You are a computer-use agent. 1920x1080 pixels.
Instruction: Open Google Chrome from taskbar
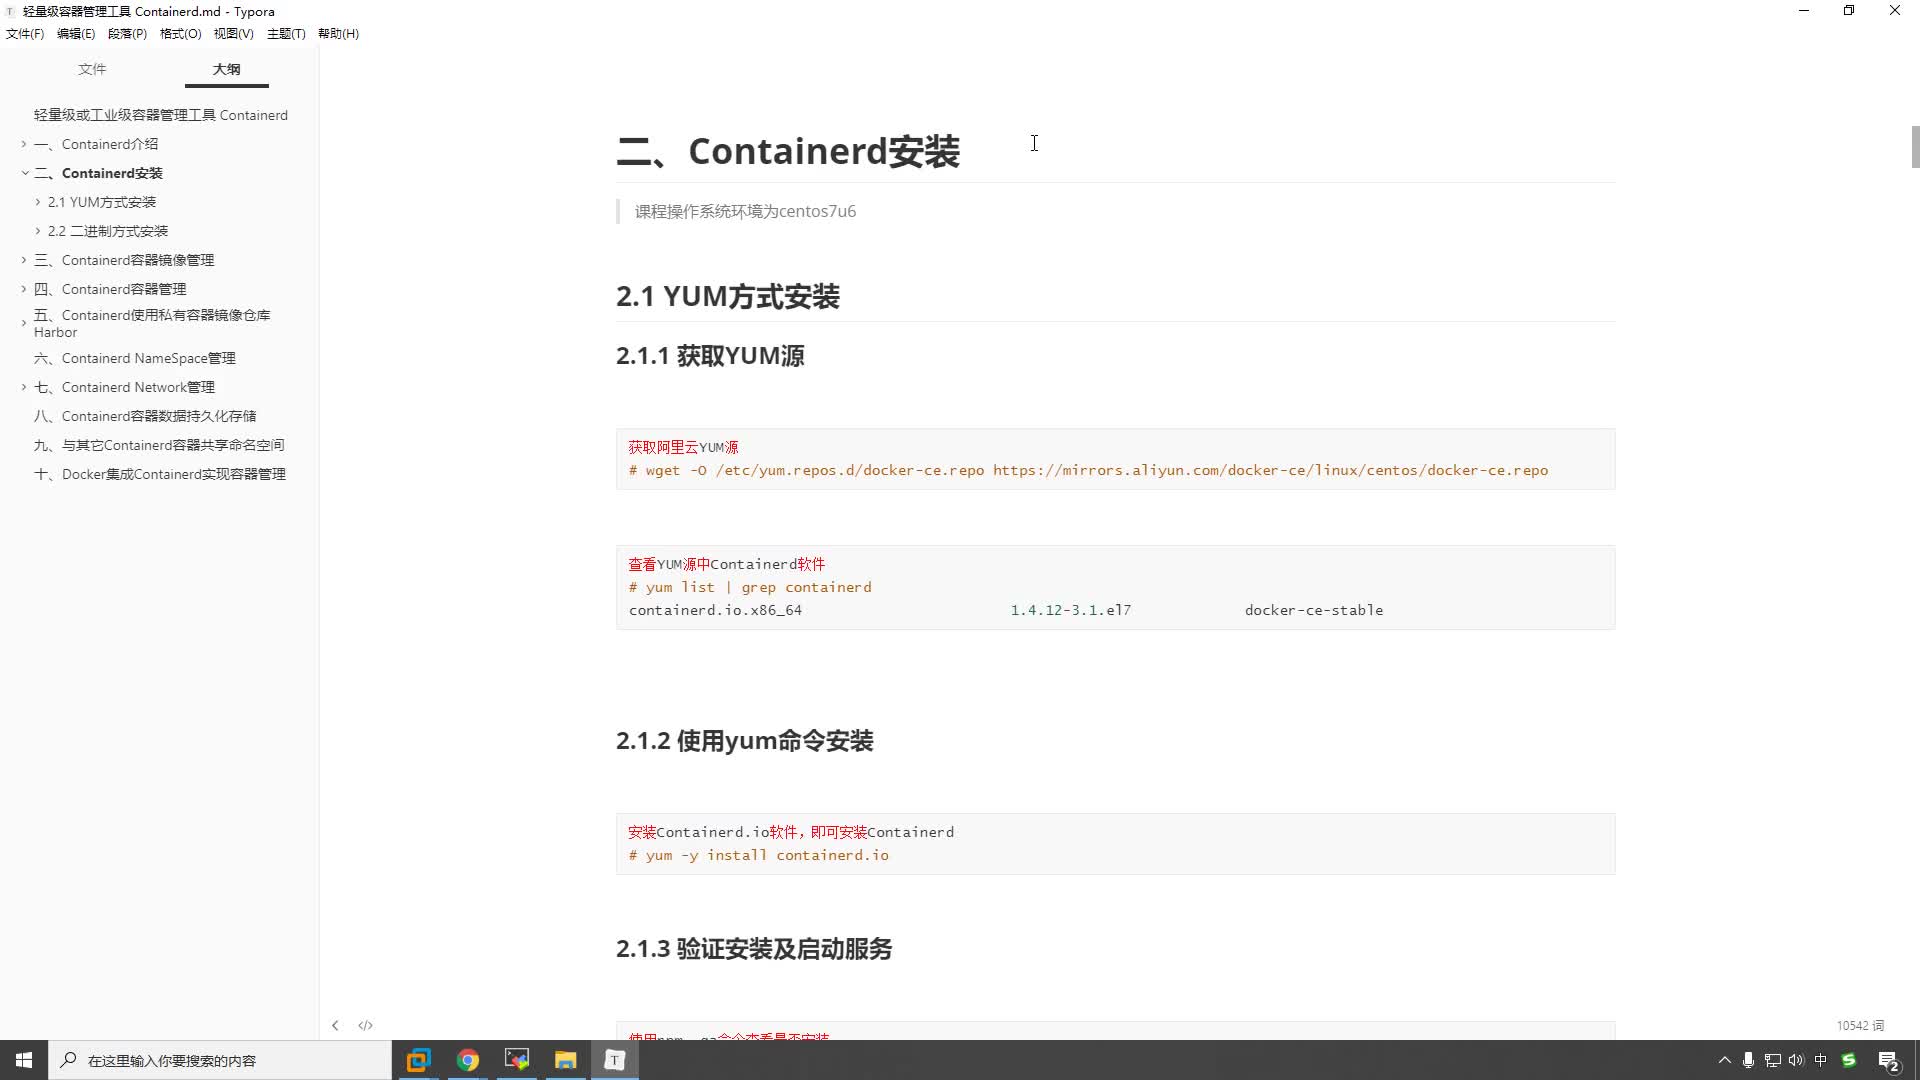click(x=468, y=1060)
